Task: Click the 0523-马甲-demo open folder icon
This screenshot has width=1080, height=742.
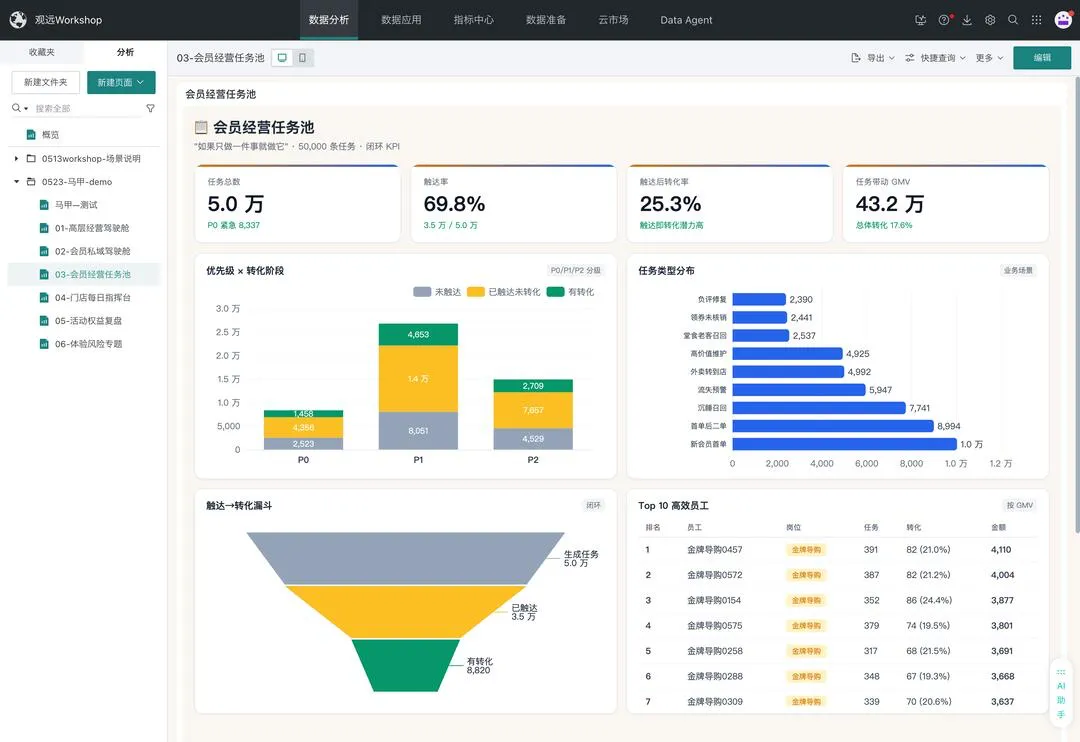Action: point(31,182)
